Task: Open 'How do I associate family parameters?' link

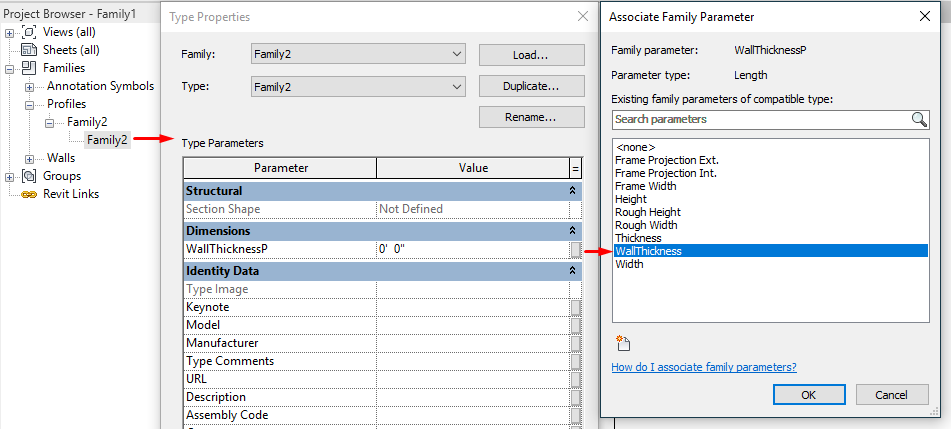Action: click(704, 367)
